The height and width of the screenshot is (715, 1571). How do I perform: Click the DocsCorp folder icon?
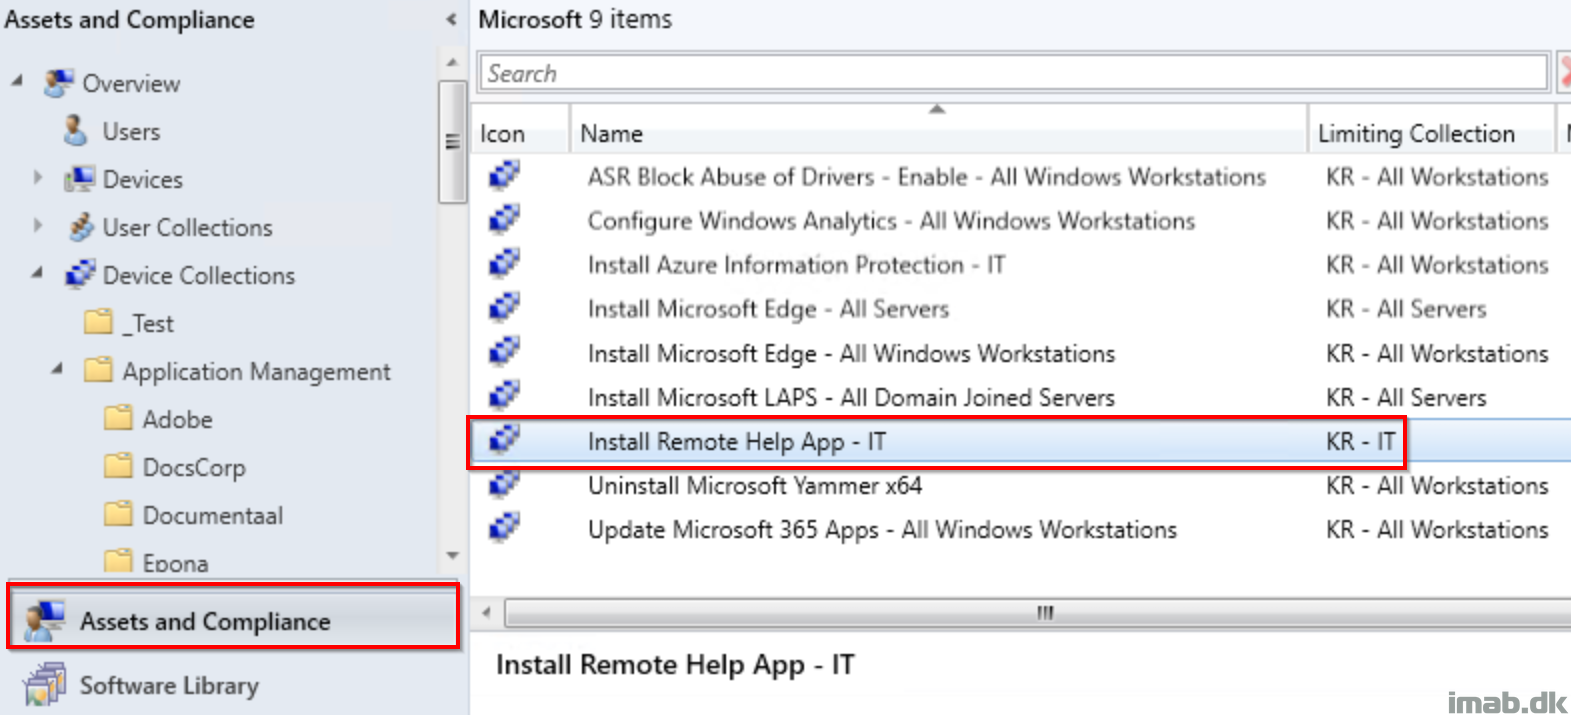pyautogui.click(x=118, y=466)
